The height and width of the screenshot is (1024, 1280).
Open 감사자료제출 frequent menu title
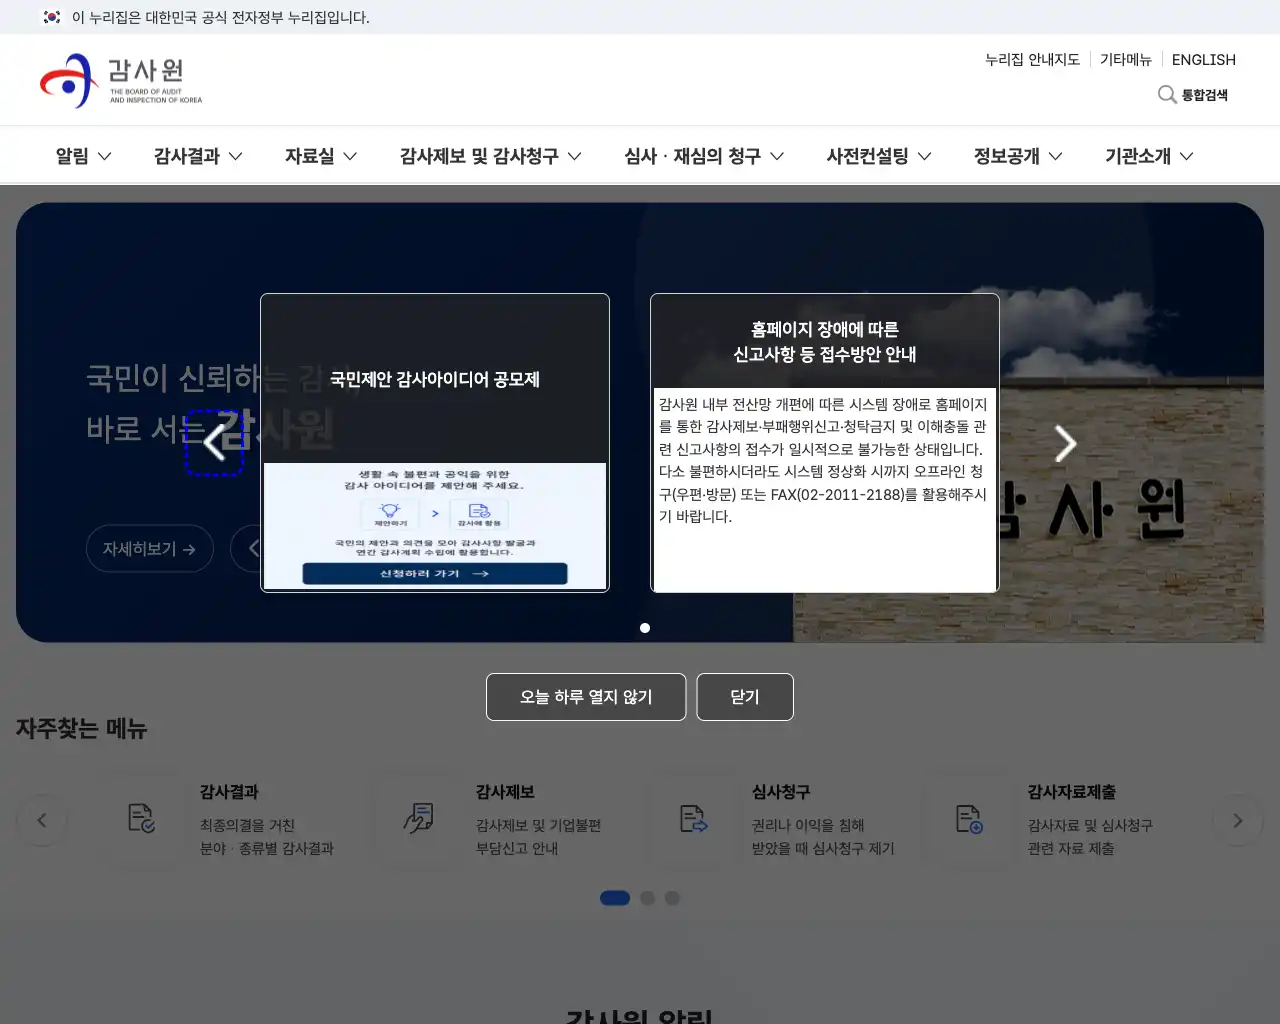point(1072,792)
